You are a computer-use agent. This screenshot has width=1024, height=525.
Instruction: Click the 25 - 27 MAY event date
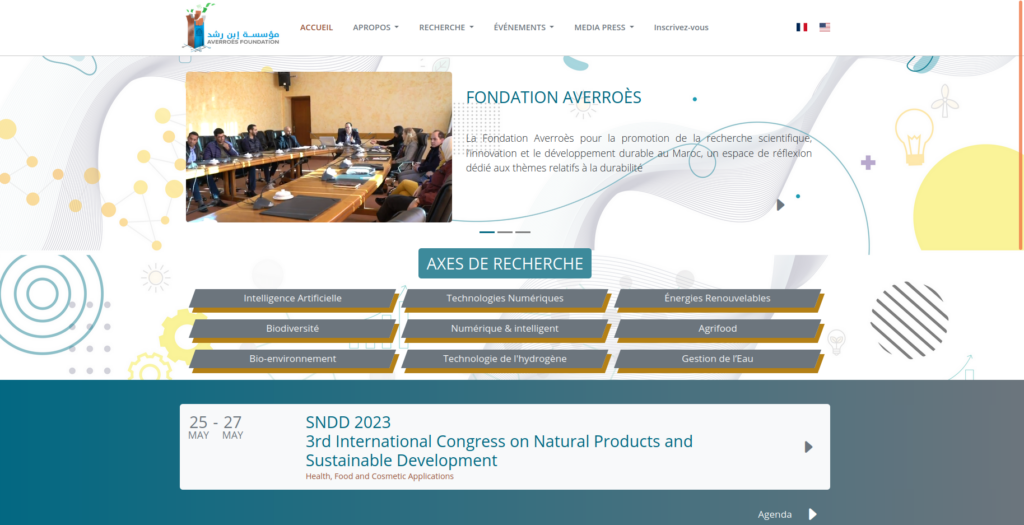(216, 428)
